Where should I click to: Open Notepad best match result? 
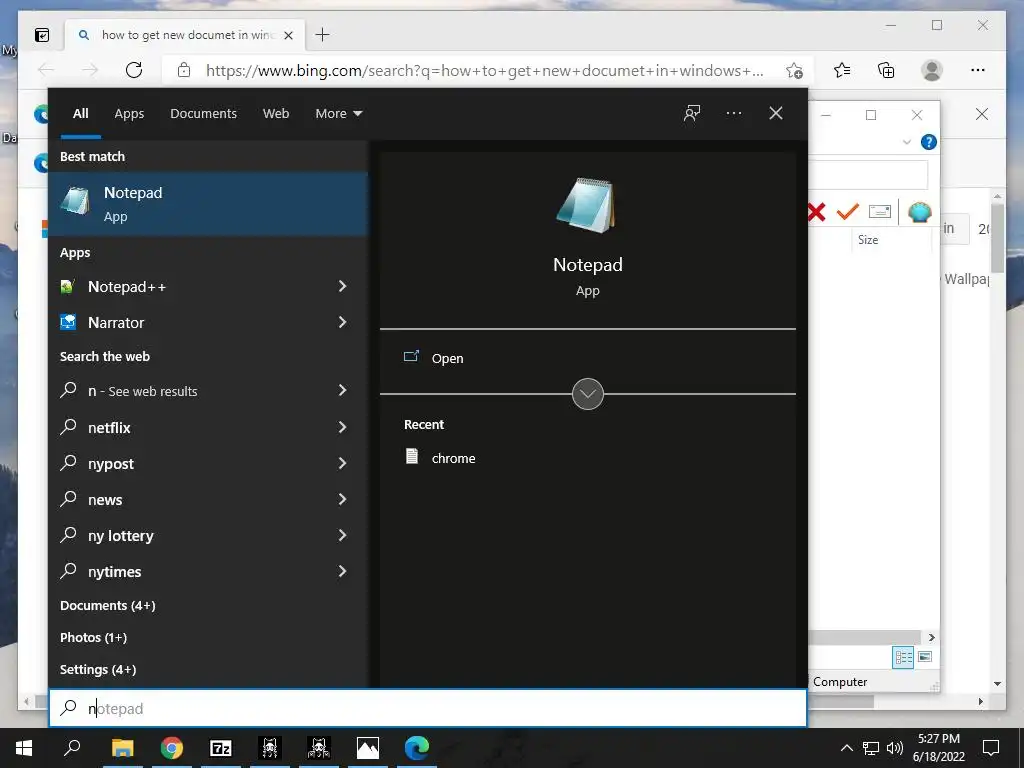[208, 203]
